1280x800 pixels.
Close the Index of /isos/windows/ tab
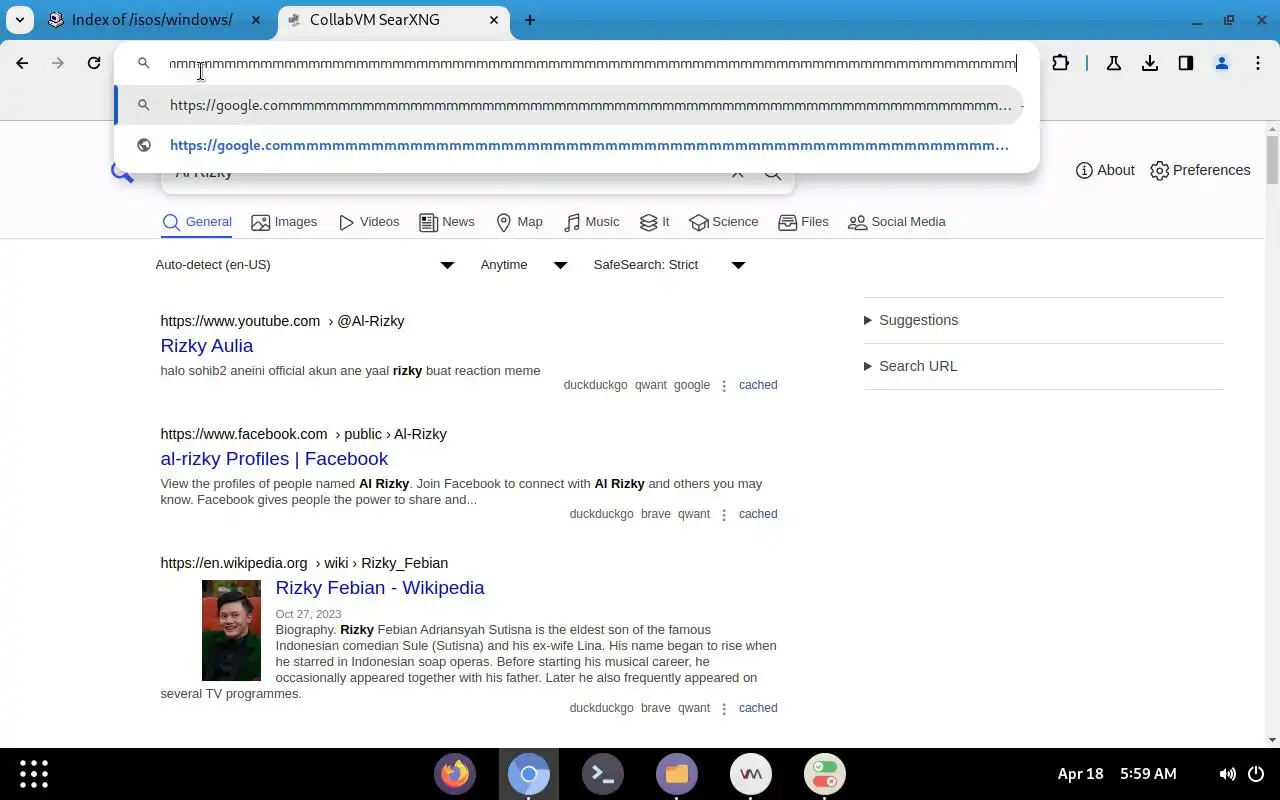coord(257,20)
